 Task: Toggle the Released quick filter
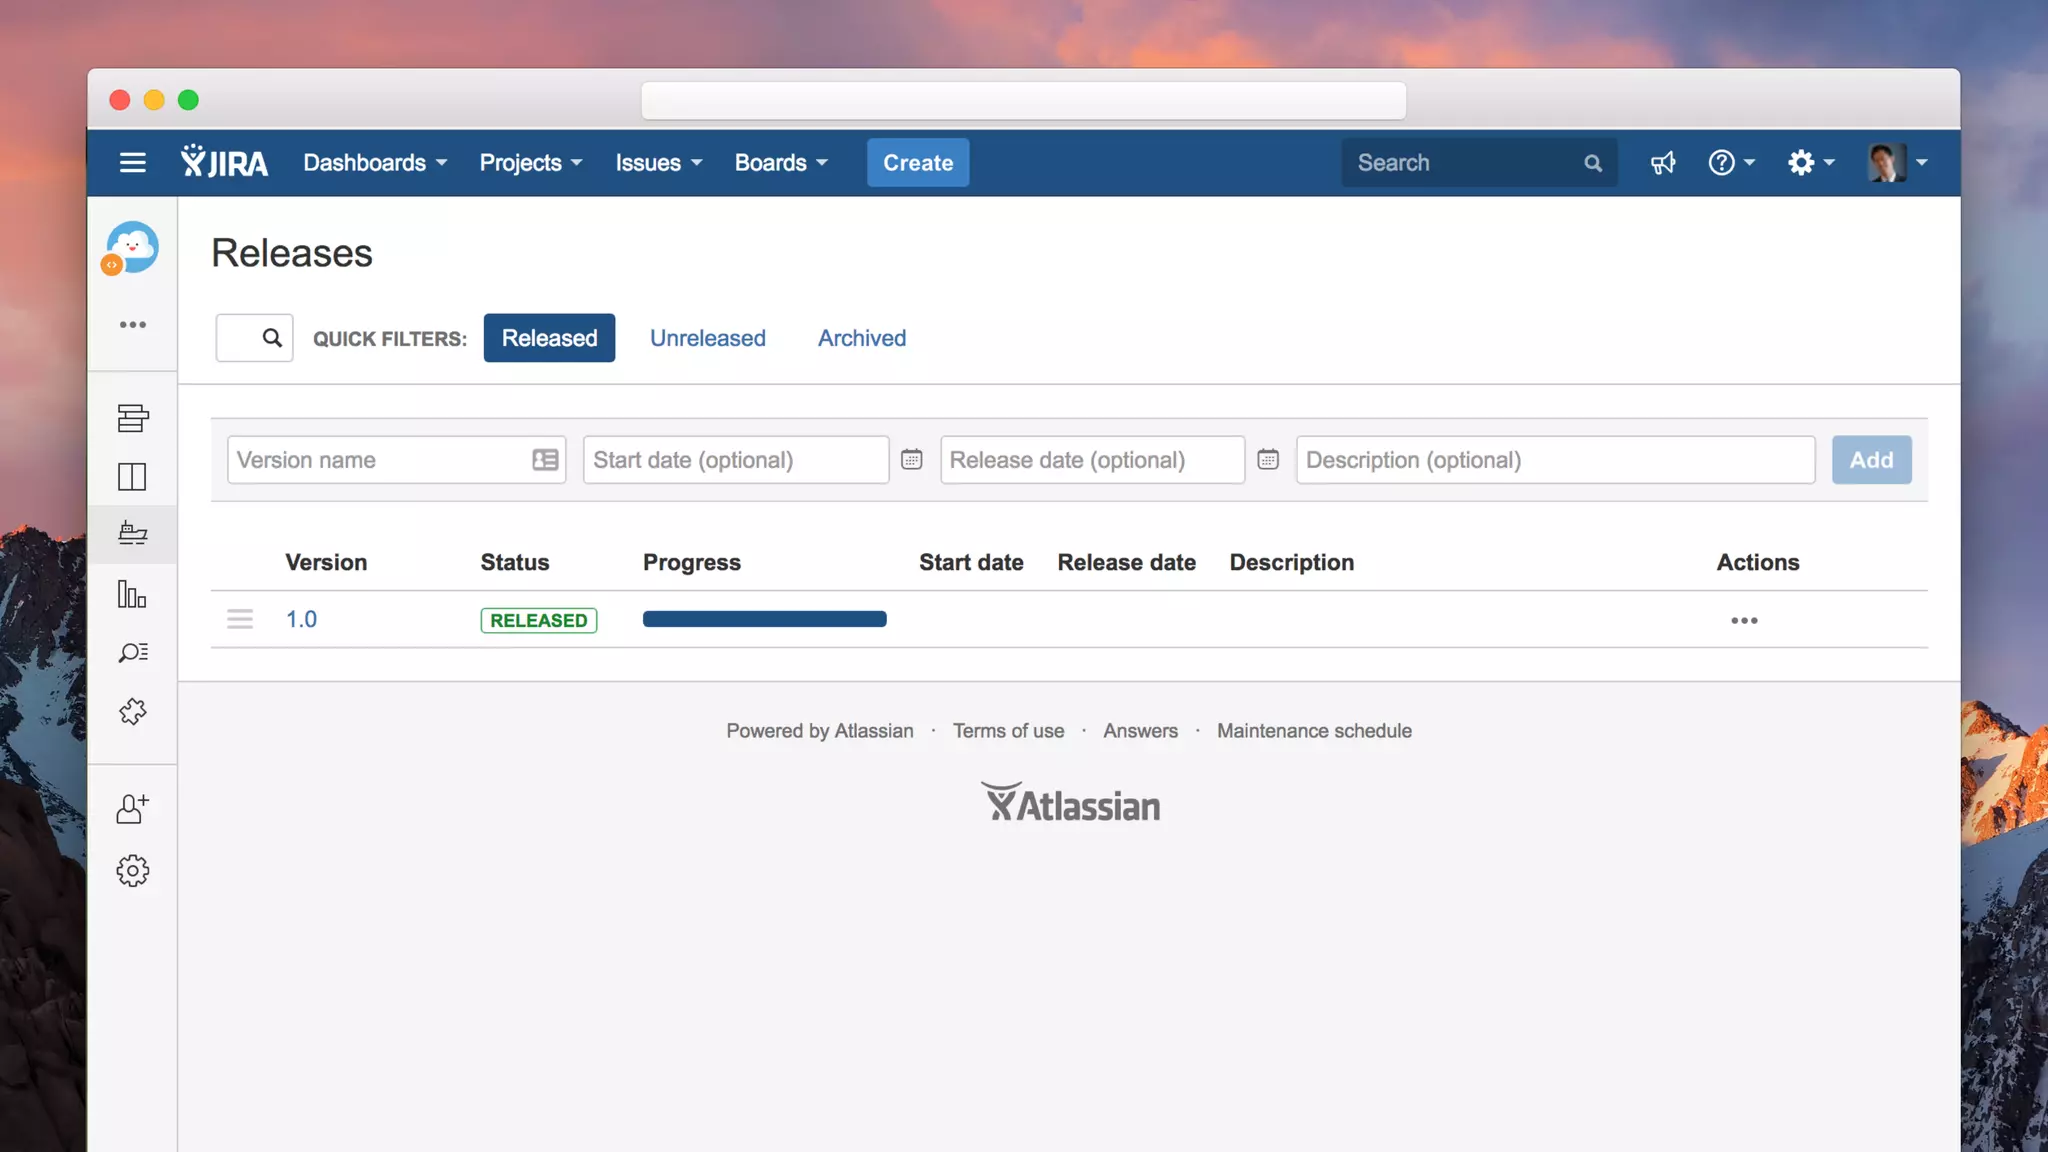pos(549,338)
